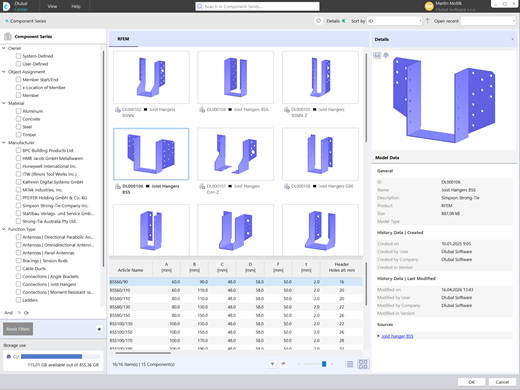Viewport: 520px width, 390px height.
Task: Click the Article Name column header
Action: [131, 268]
